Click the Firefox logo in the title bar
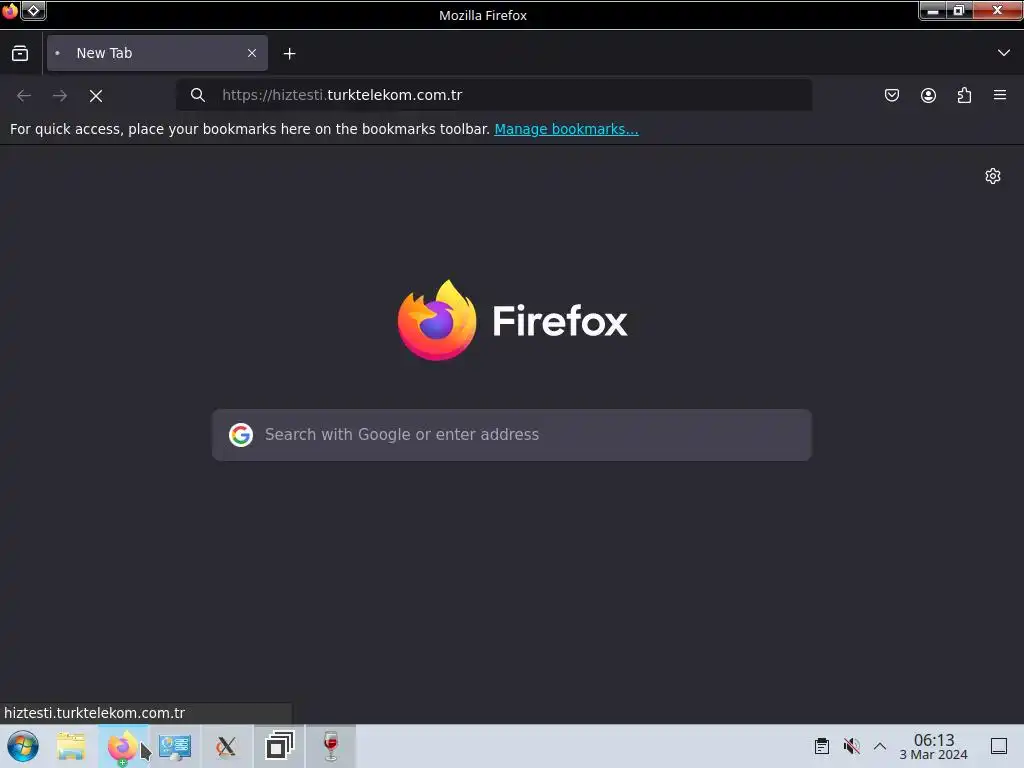The image size is (1024, 768). (x=10, y=11)
